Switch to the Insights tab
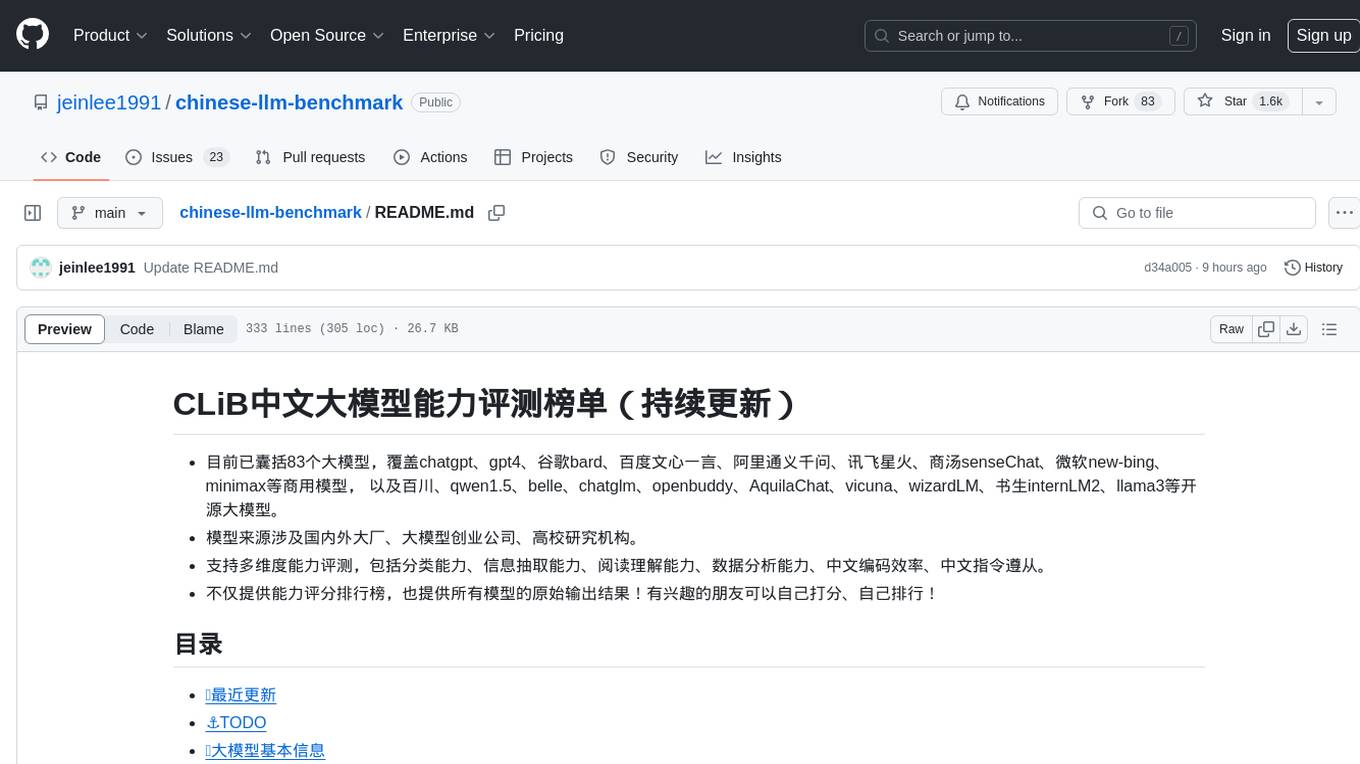 pos(743,157)
